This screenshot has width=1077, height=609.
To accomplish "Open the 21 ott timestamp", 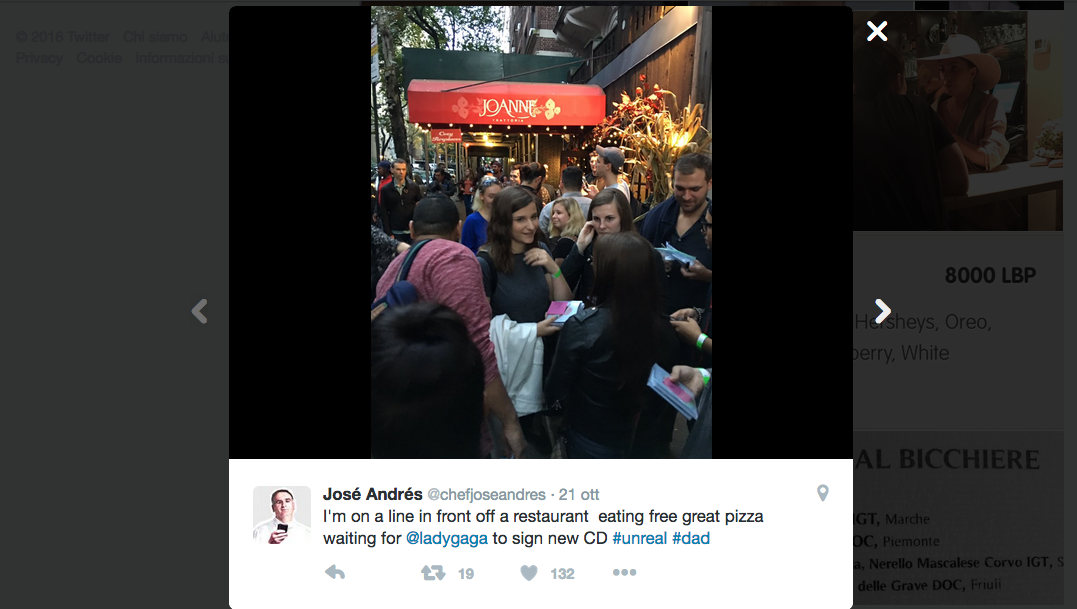I will click(578, 494).
